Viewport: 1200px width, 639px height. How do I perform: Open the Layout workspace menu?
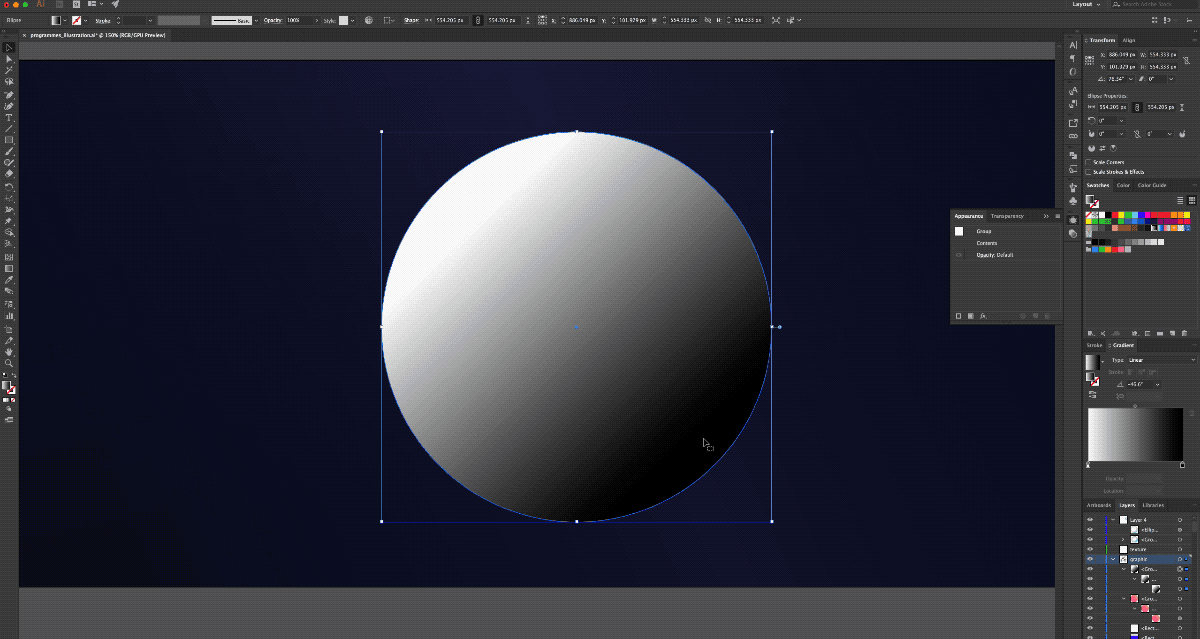[1083, 4]
